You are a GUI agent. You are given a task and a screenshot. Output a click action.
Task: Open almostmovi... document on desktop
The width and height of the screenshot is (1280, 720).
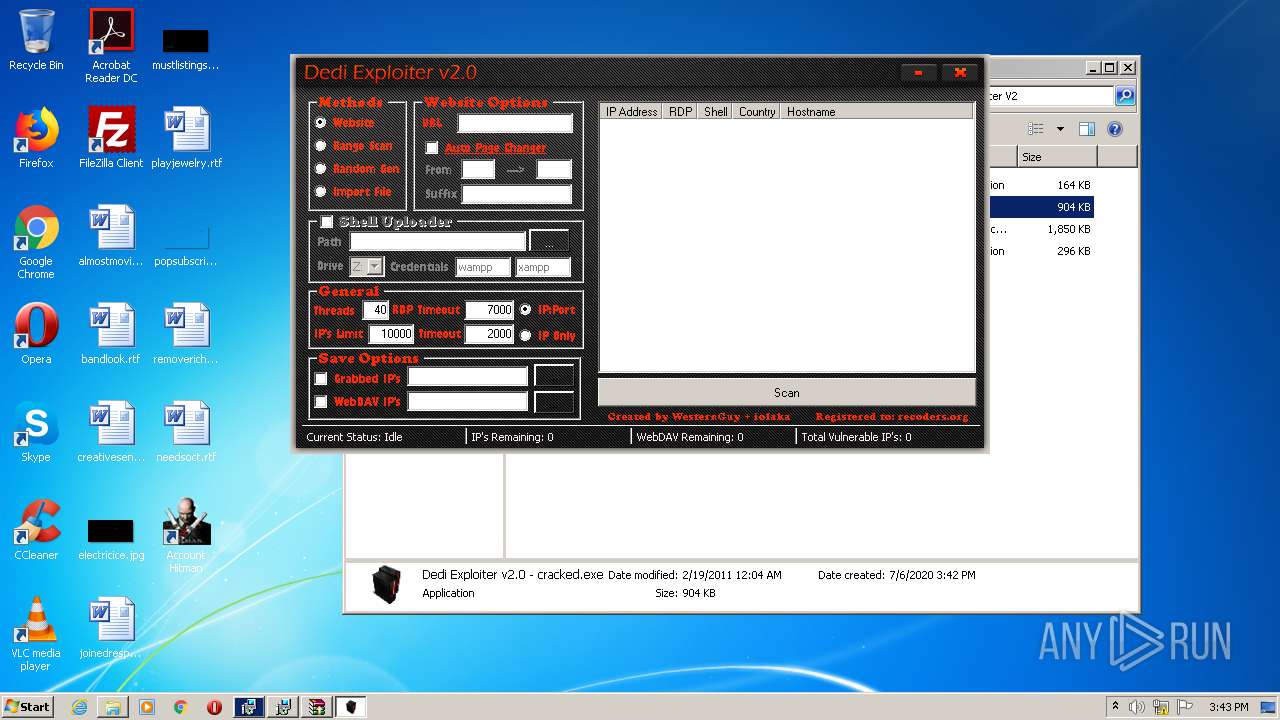pos(111,236)
